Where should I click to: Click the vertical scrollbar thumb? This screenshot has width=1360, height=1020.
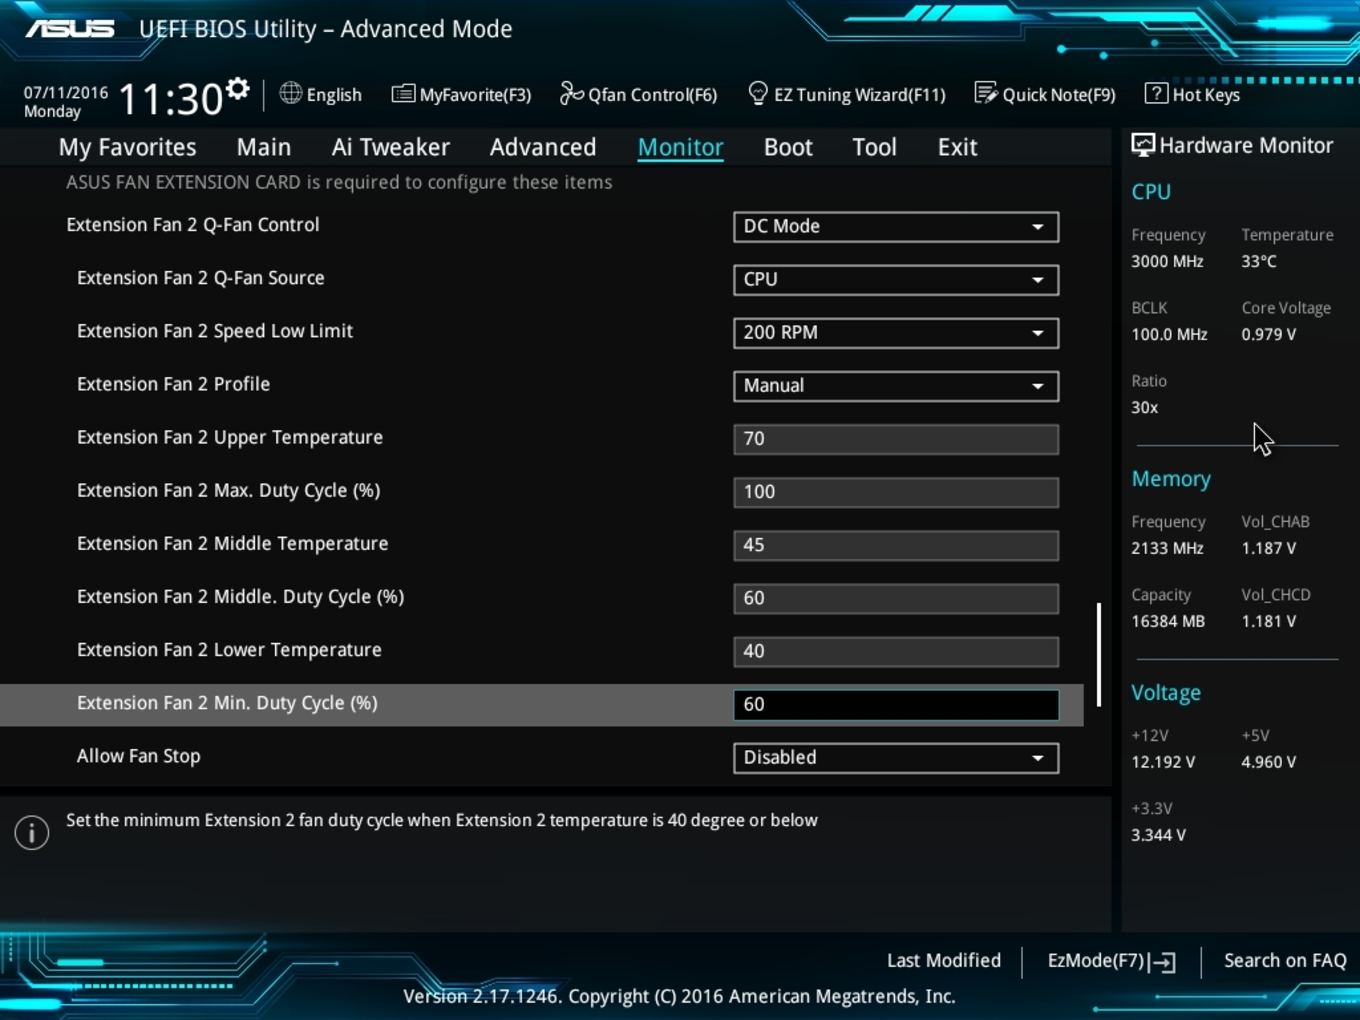[1099, 655]
